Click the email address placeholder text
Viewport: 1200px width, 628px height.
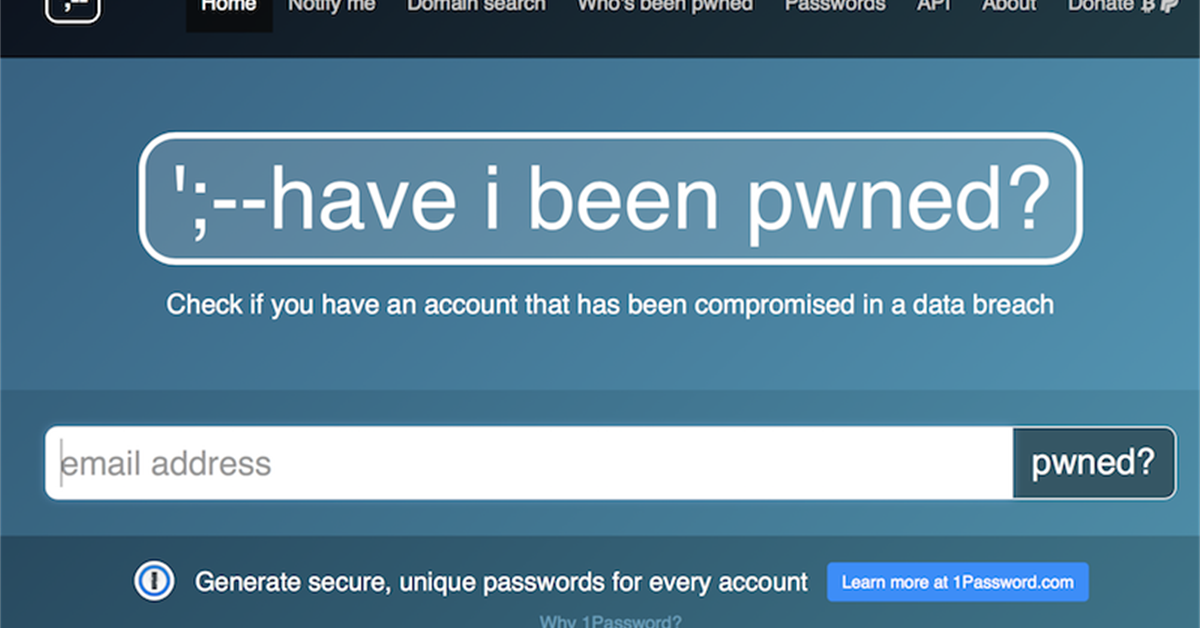tap(166, 464)
